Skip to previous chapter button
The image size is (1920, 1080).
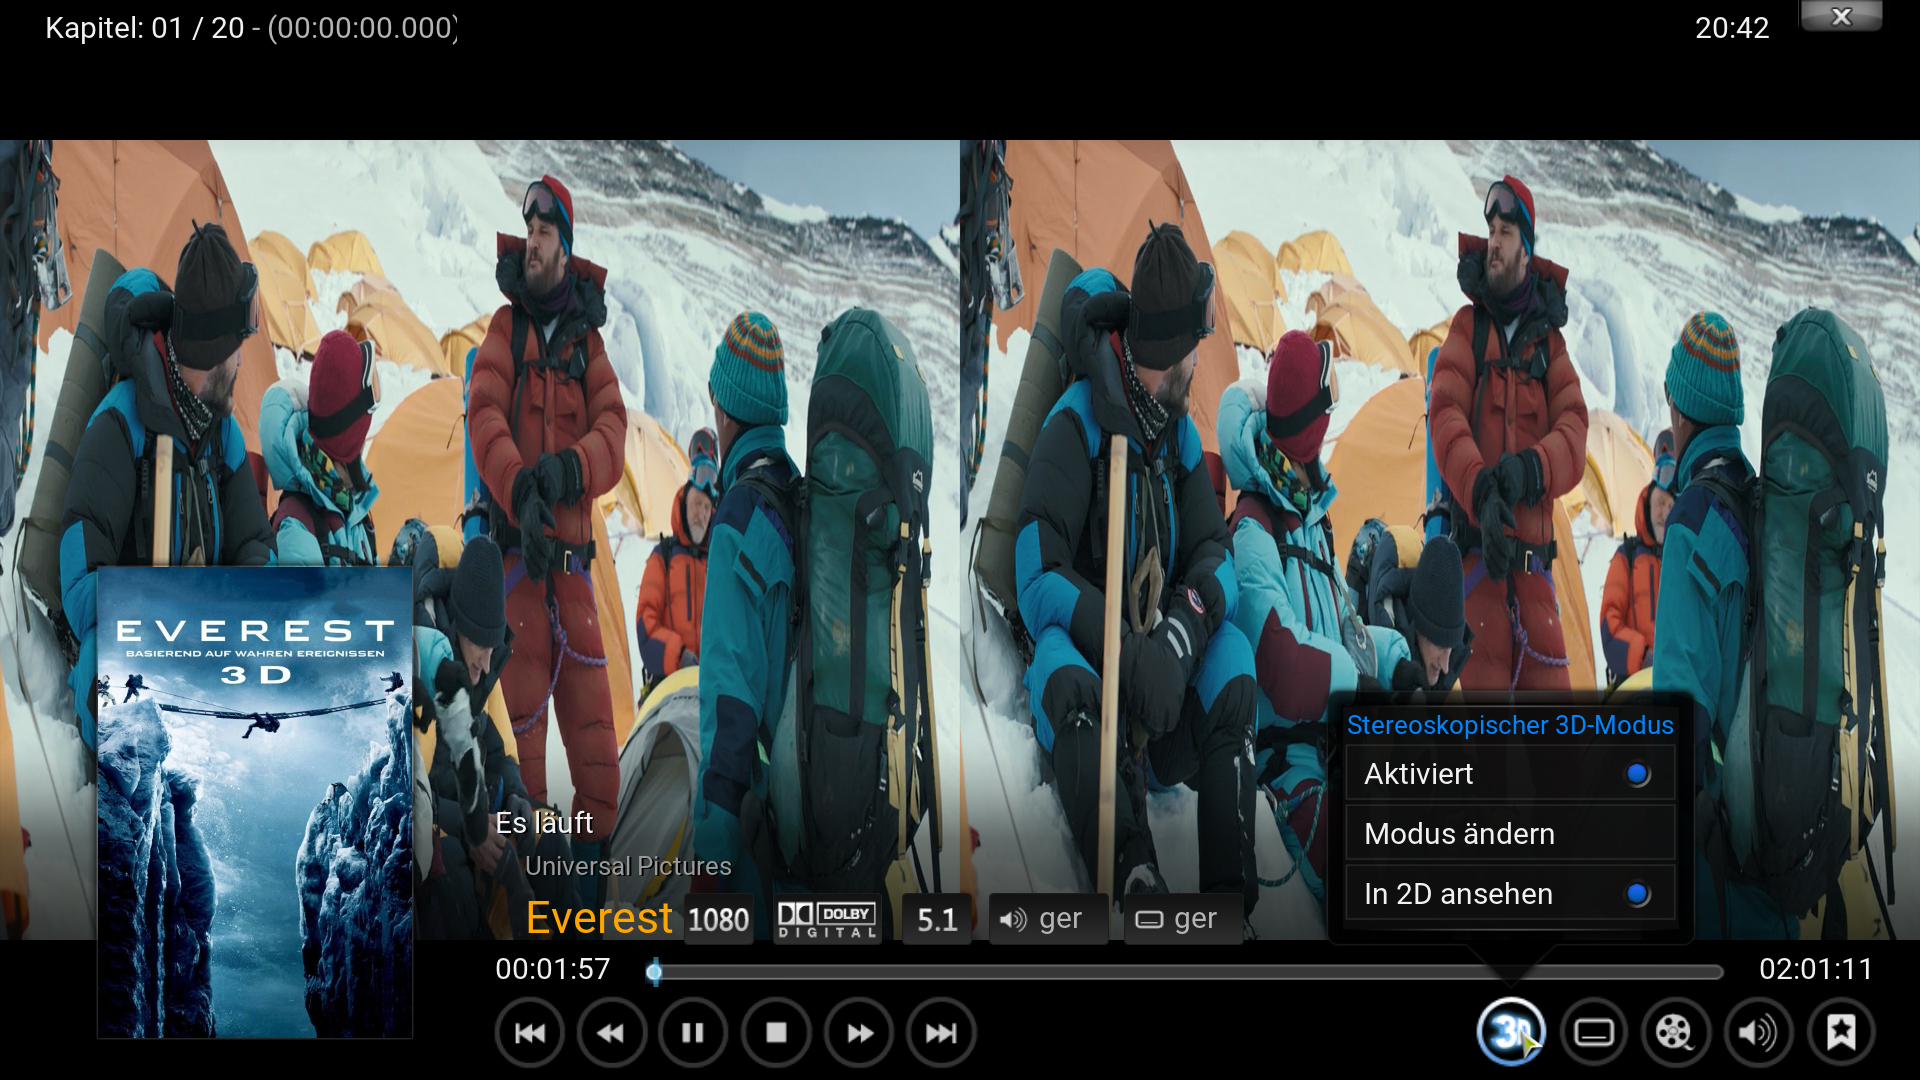click(530, 1032)
